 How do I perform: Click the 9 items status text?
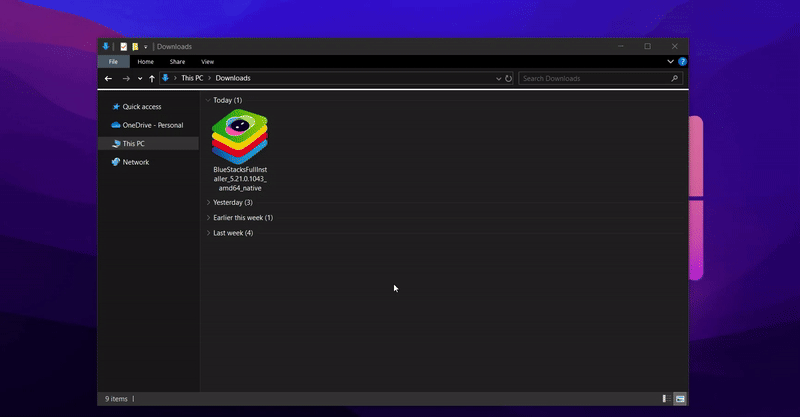116,399
